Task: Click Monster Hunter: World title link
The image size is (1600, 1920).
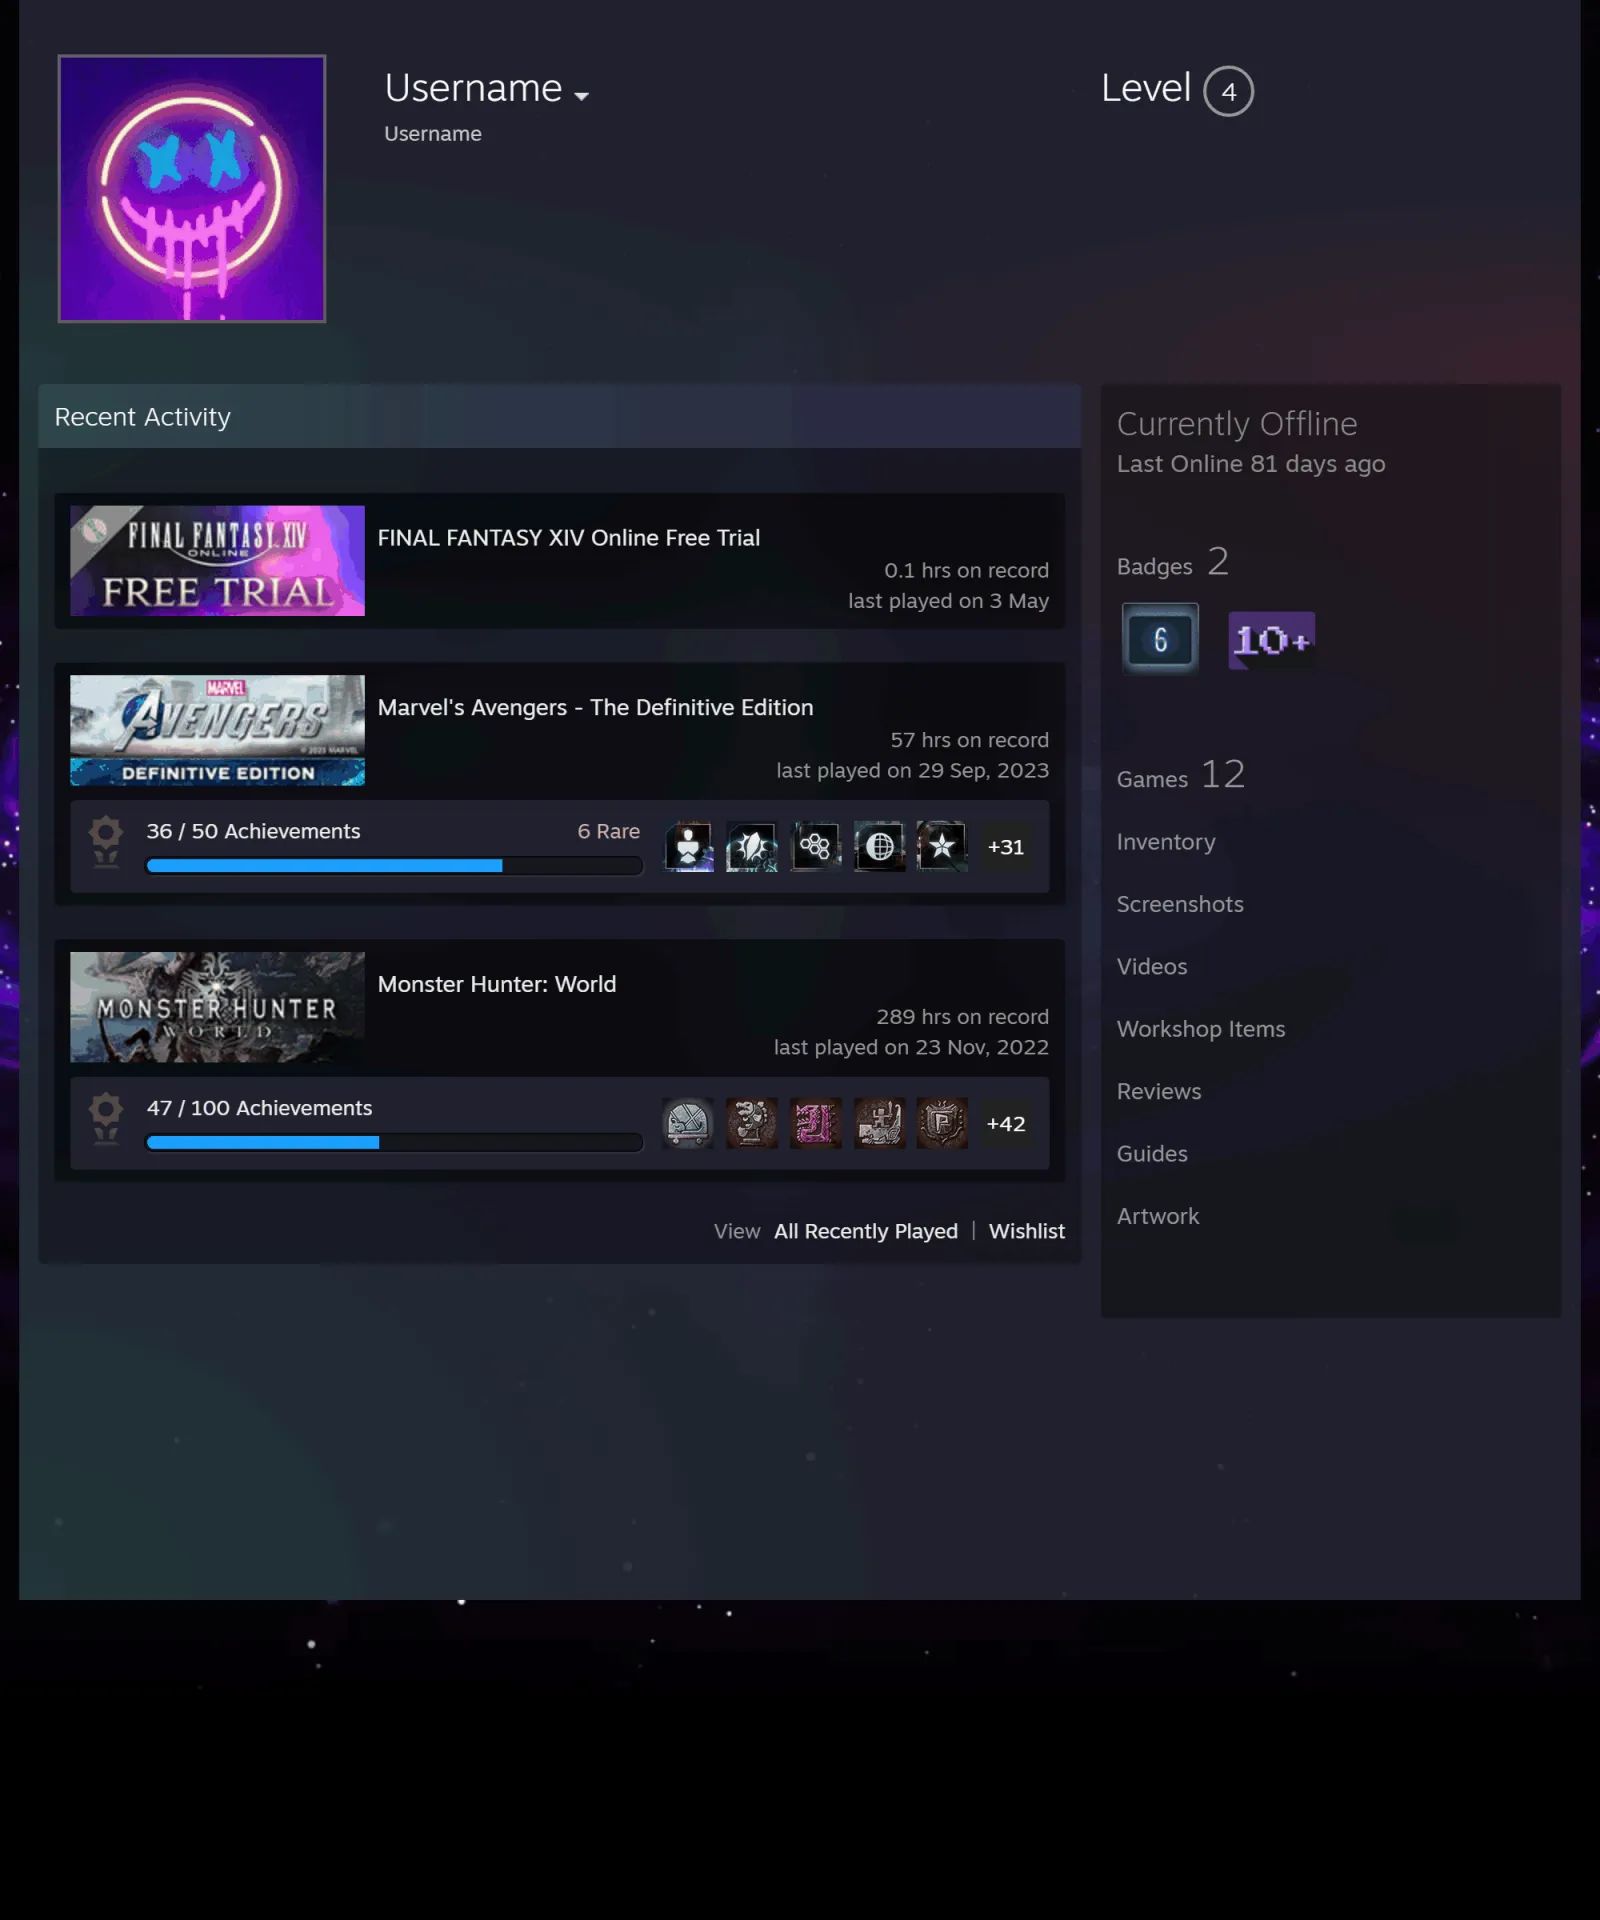Action: coord(497,984)
